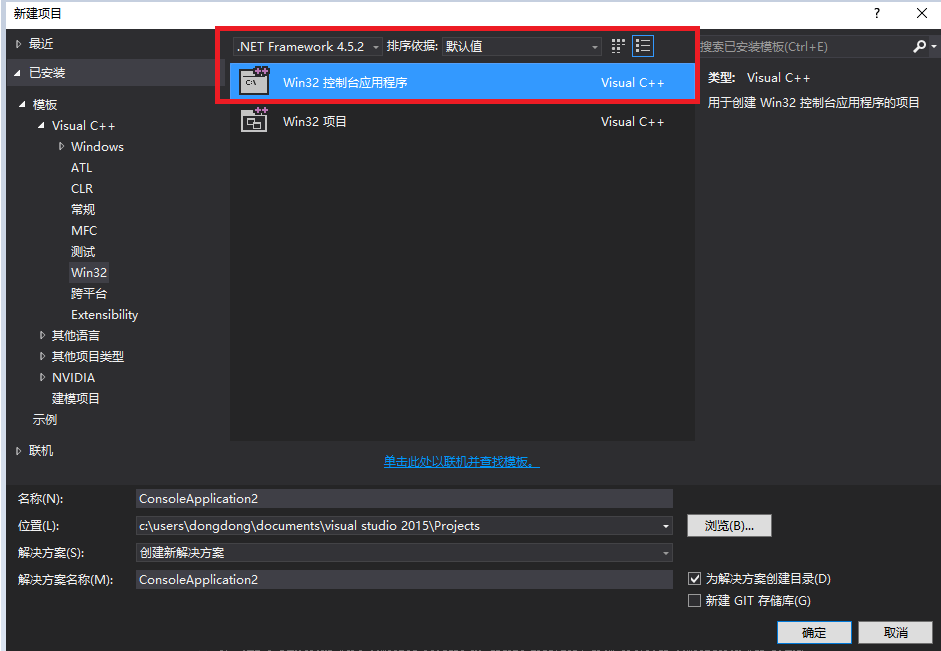This screenshot has height=651, width=941.
Task: Open the 解决方案 创建新解决方案 dropdown
Action: pos(404,553)
